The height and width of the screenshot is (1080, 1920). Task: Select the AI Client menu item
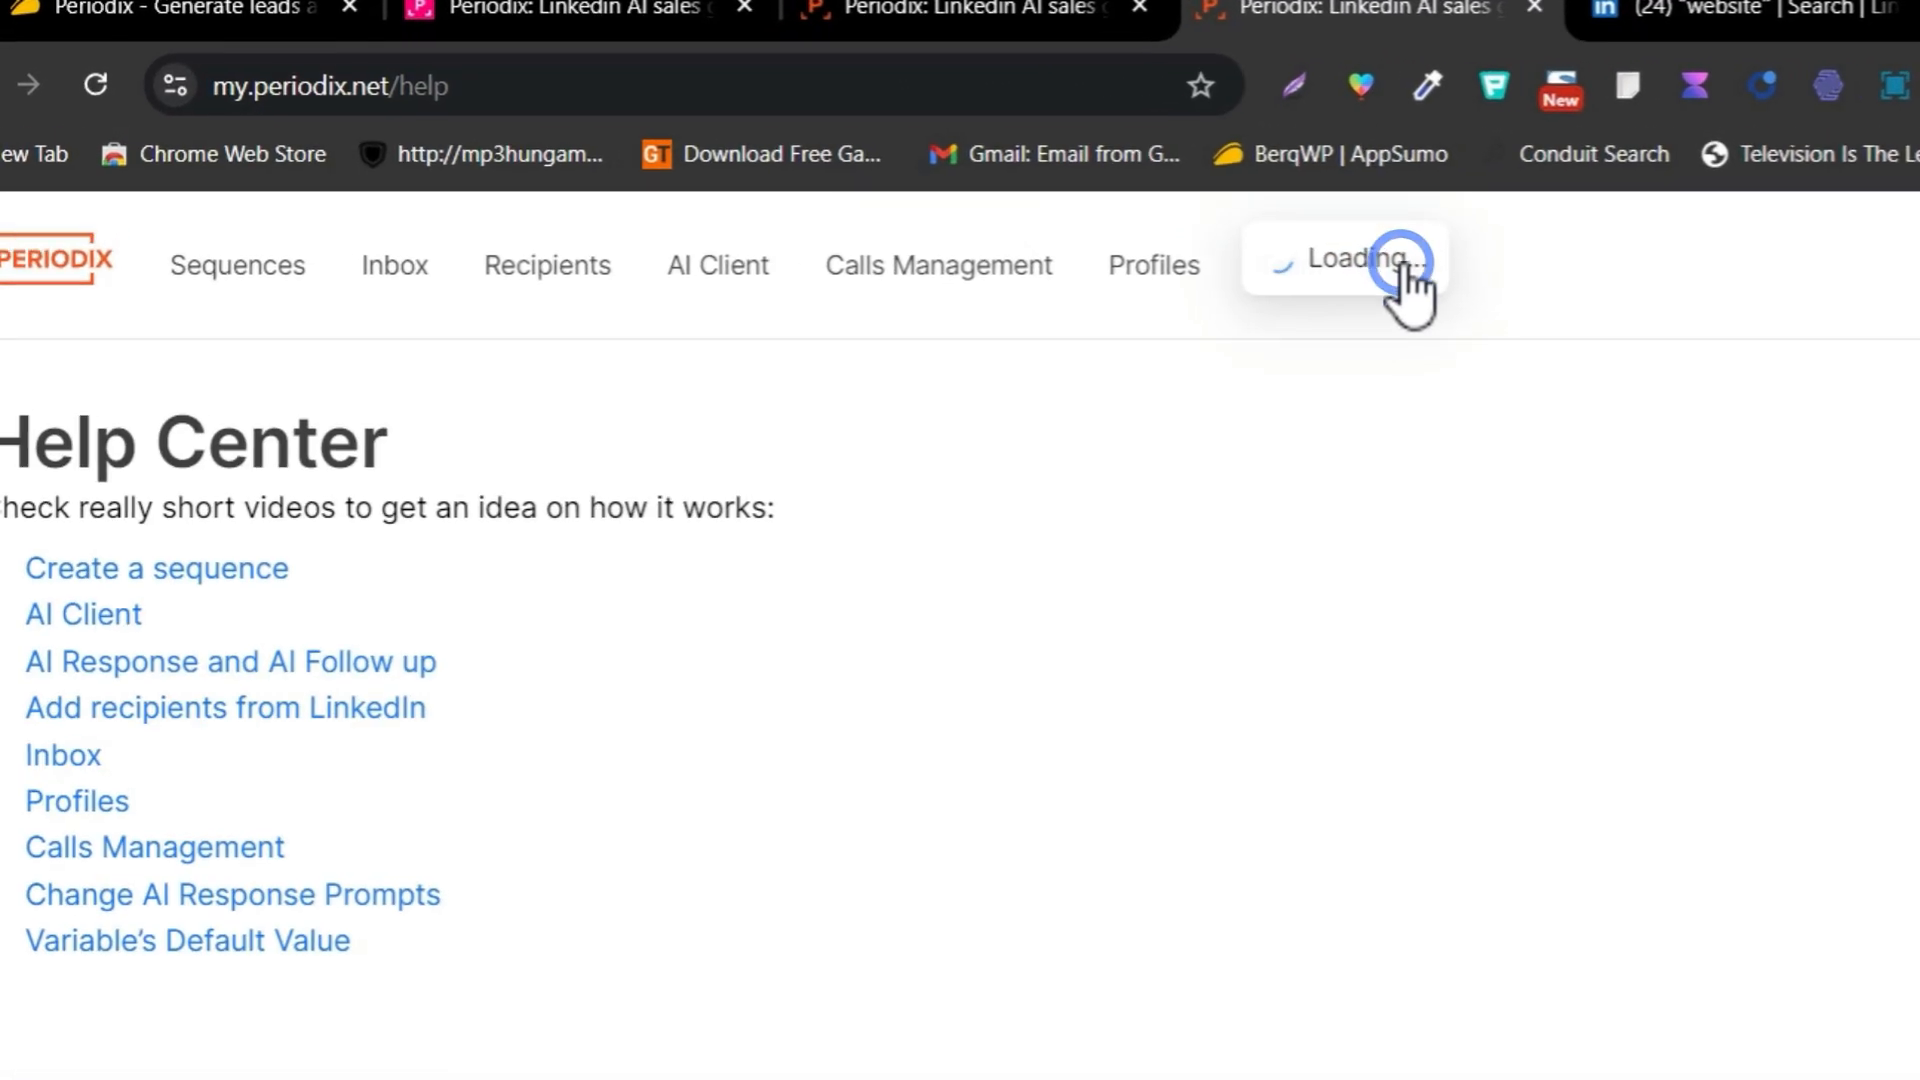click(x=719, y=264)
